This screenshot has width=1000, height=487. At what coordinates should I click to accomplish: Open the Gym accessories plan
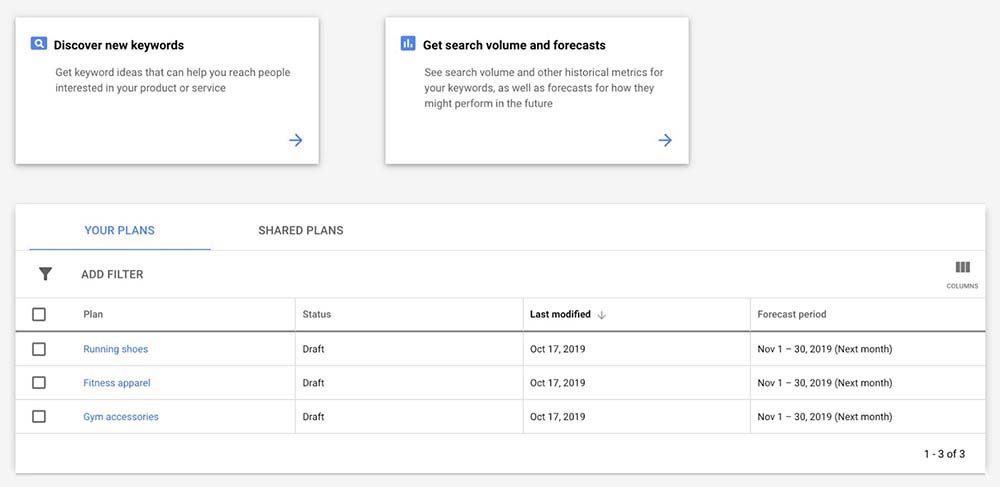tap(121, 417)
